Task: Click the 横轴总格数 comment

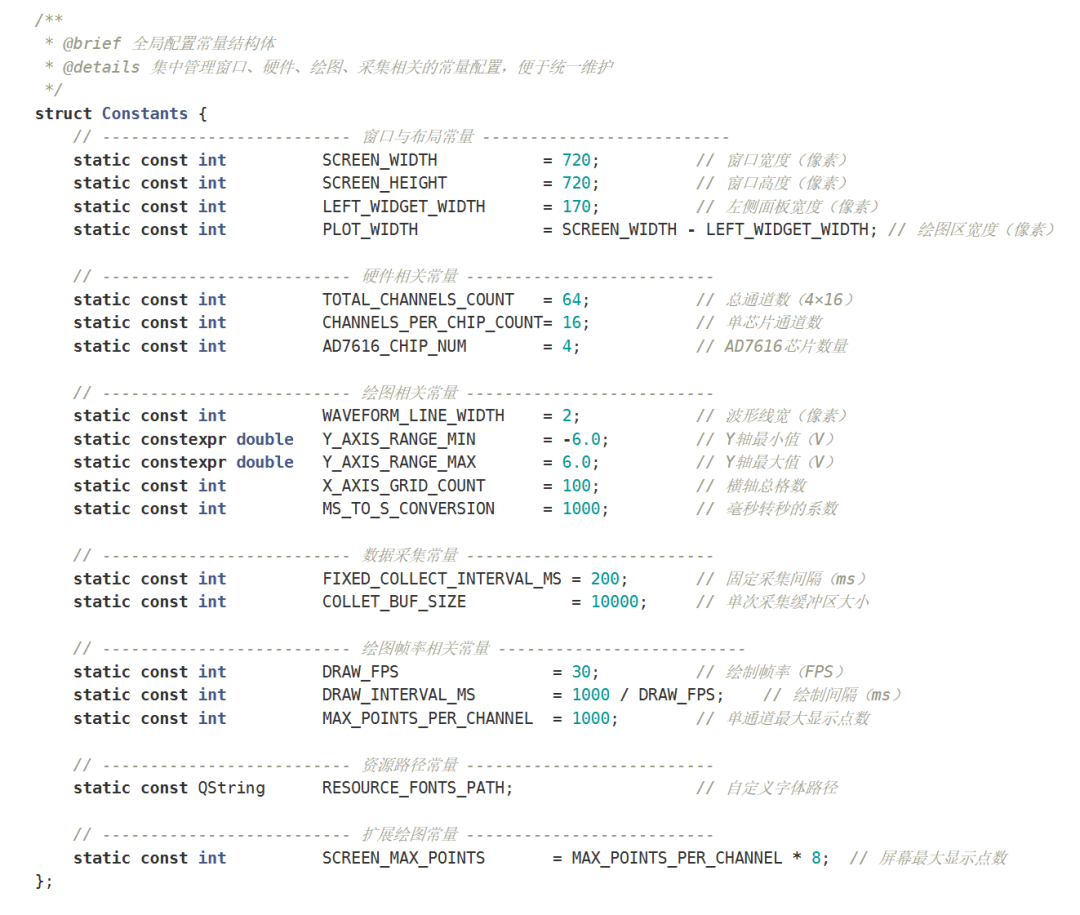Action: (766, 486)
